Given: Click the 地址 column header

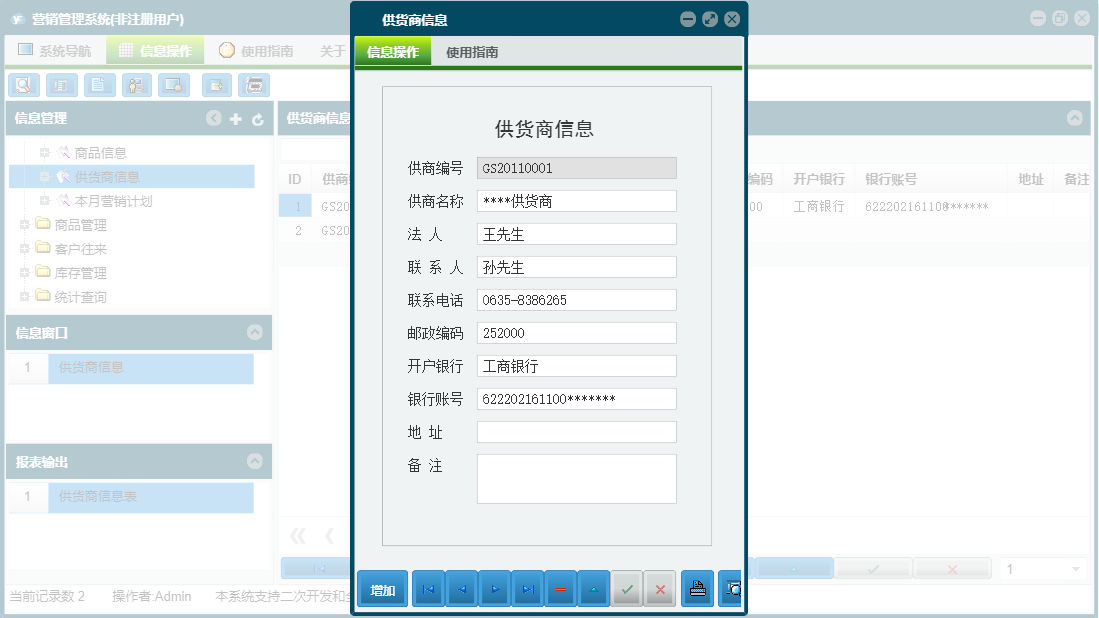Looking at the screenshot, I should pyautogui.click(x=1031, y=179).
